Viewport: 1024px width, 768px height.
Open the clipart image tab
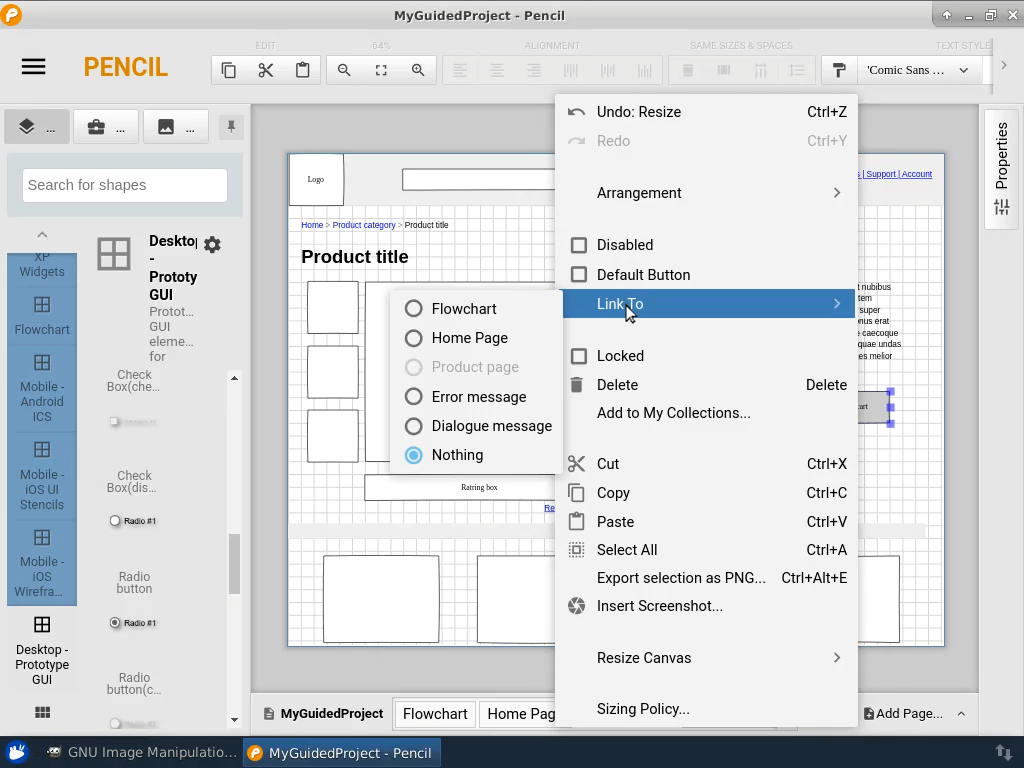coord(176,127)
